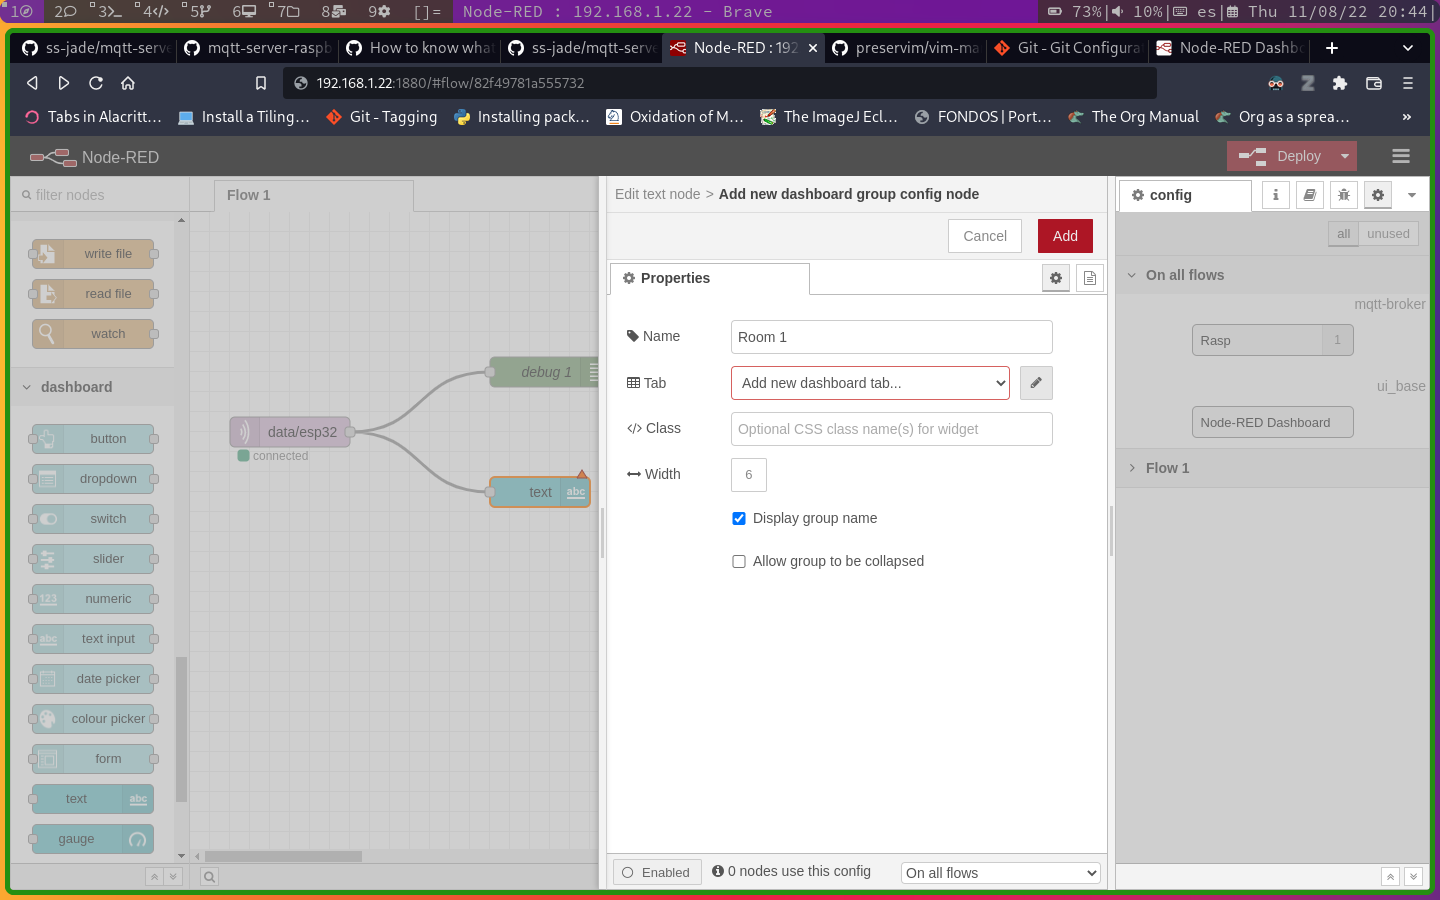The image size is (1440, 900).
Task: Open the Rasp mqtt-broker config node
Action: [x=1272, y=340]
